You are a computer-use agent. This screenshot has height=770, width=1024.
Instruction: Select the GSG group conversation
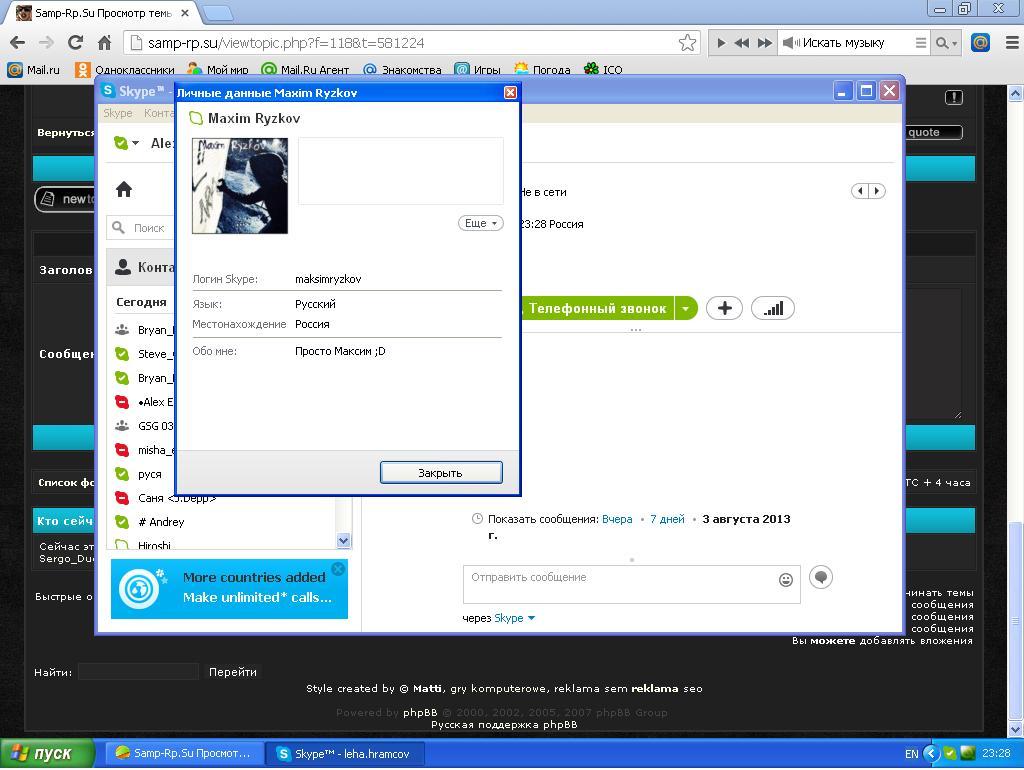145,426
